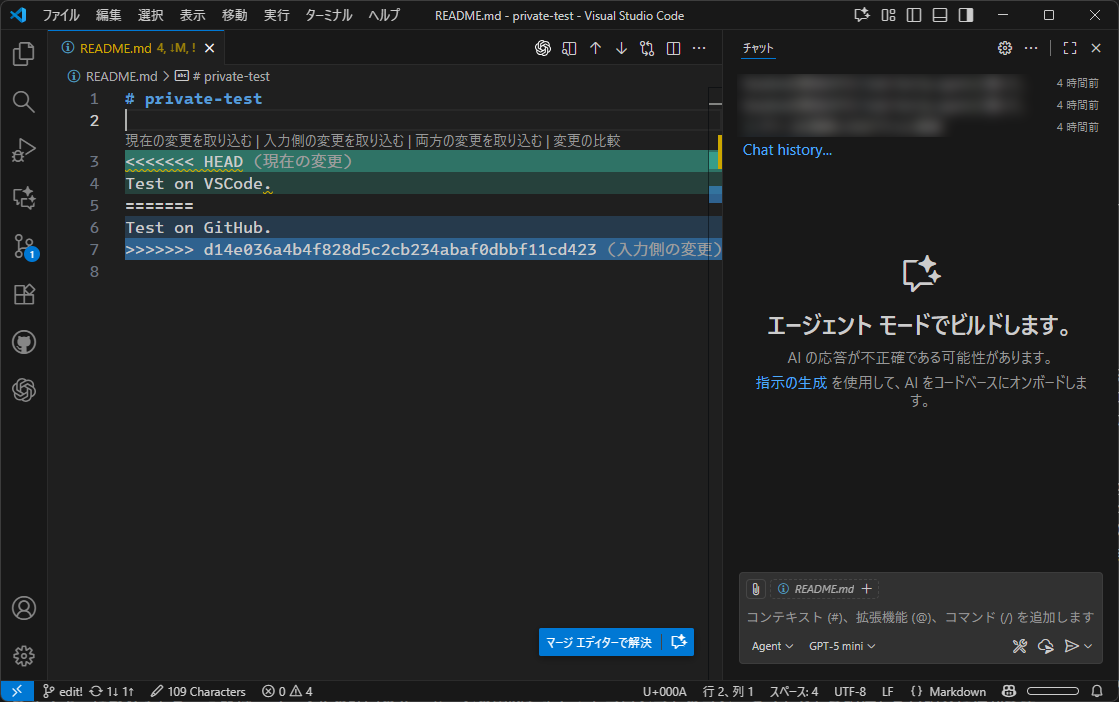1119x702 pixels.
Task: Open the chat settings gear icon
Action: click(x=1005, y=48)
